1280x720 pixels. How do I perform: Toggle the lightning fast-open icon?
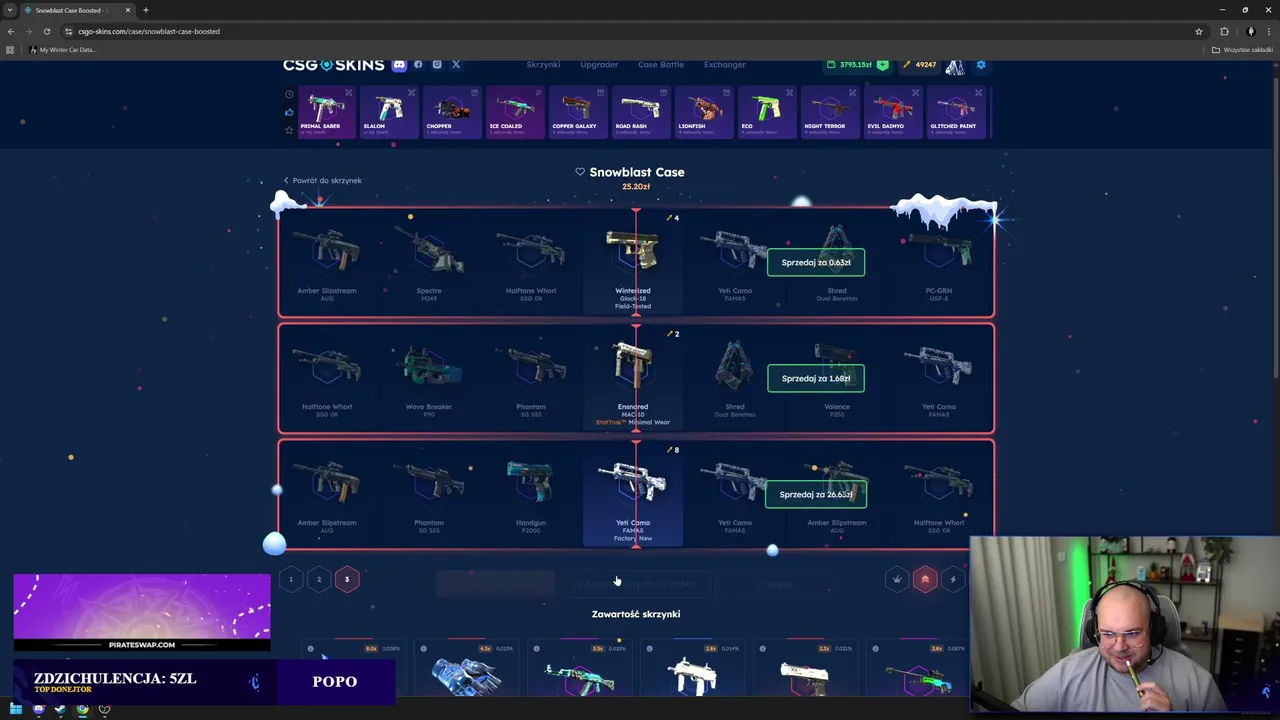[953, 579]
